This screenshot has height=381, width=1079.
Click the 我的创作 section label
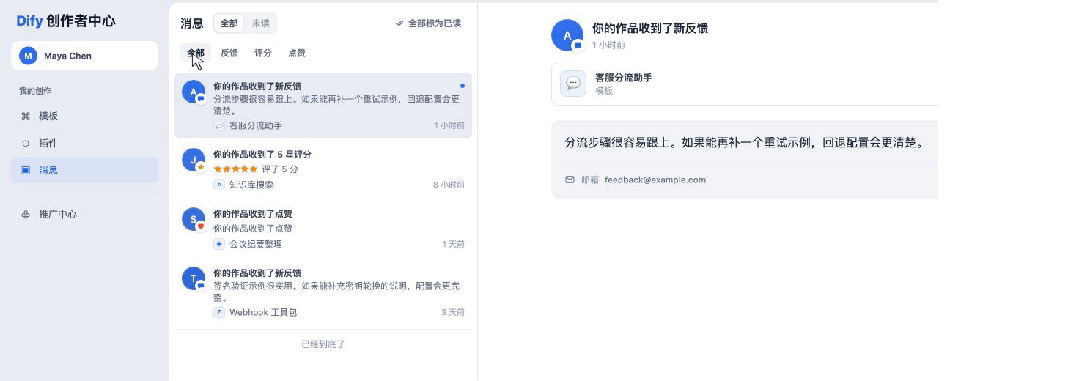[x=35, y=91]
